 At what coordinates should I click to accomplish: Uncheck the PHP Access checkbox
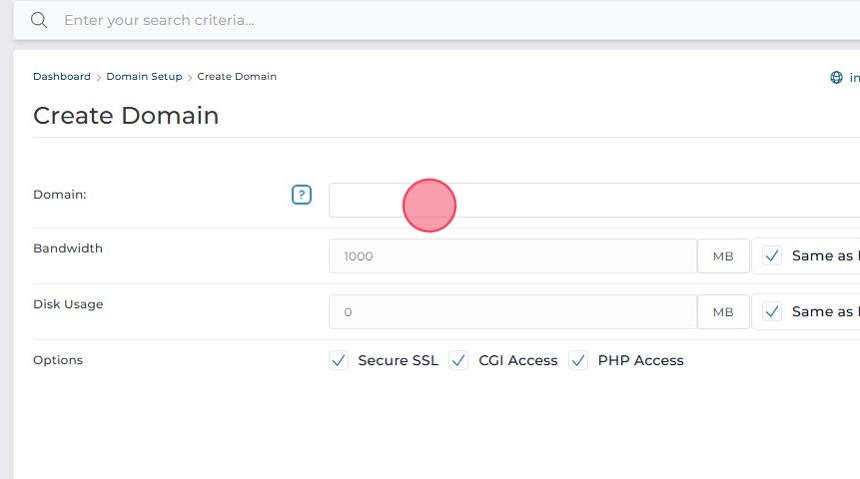(x=578, y=360)
